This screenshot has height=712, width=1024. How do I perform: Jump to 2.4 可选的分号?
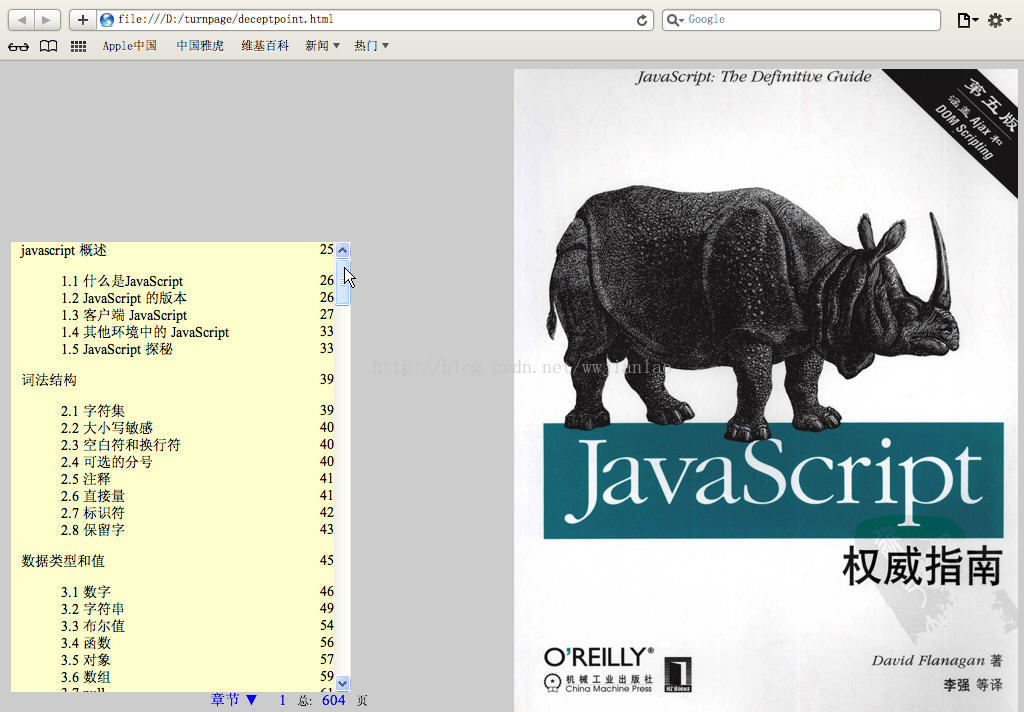click(106, 462)
